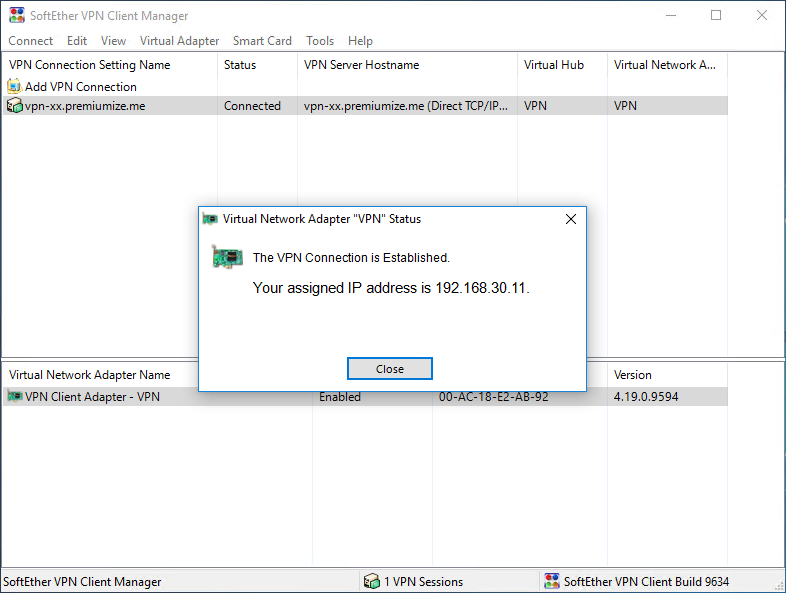786x593 pixels.
Task: Open the Smart Card menu
Action: [262, 41]
